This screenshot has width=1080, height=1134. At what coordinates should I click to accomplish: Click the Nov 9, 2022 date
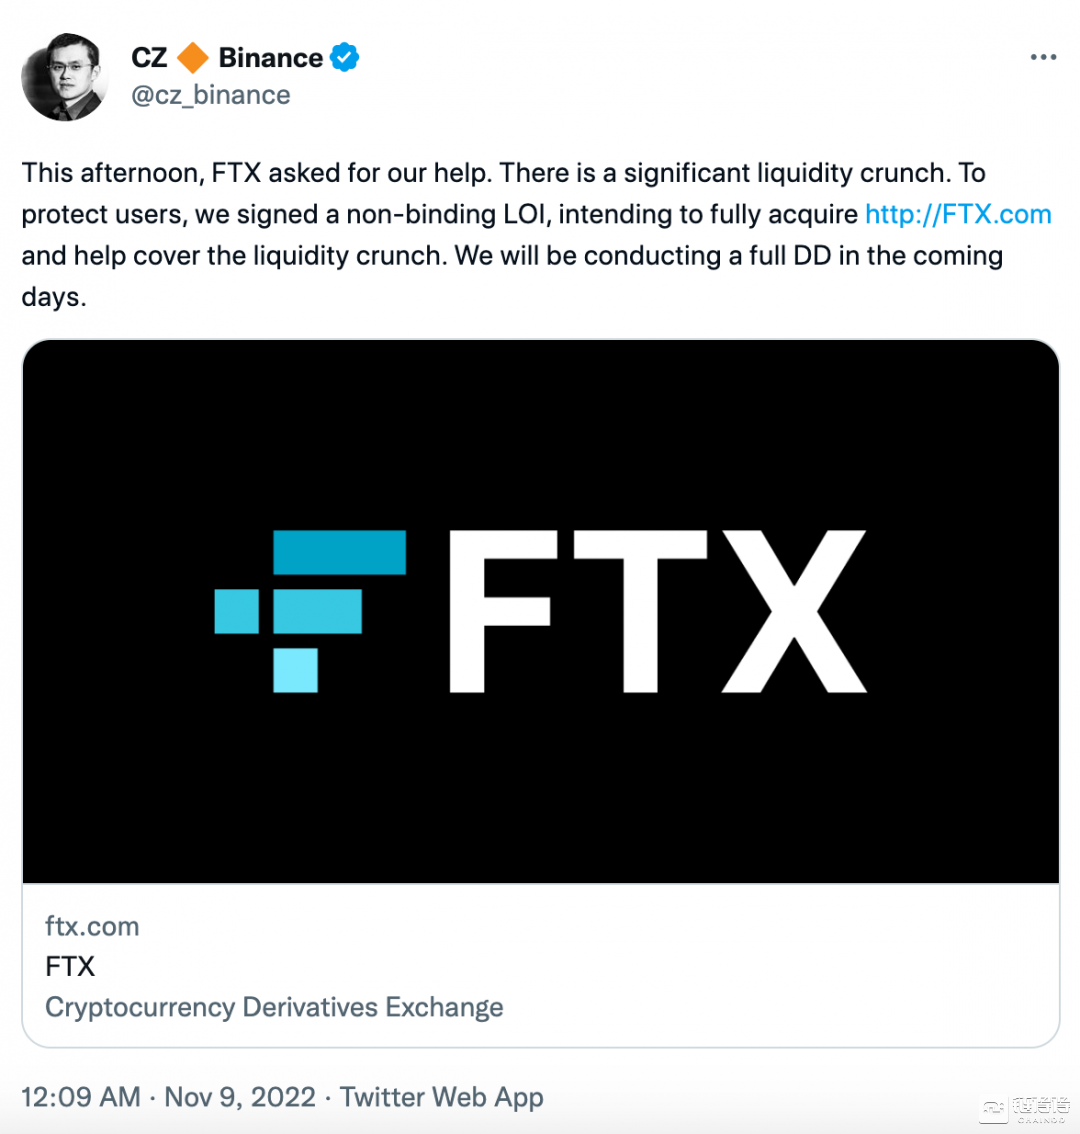coord(240,1097)
